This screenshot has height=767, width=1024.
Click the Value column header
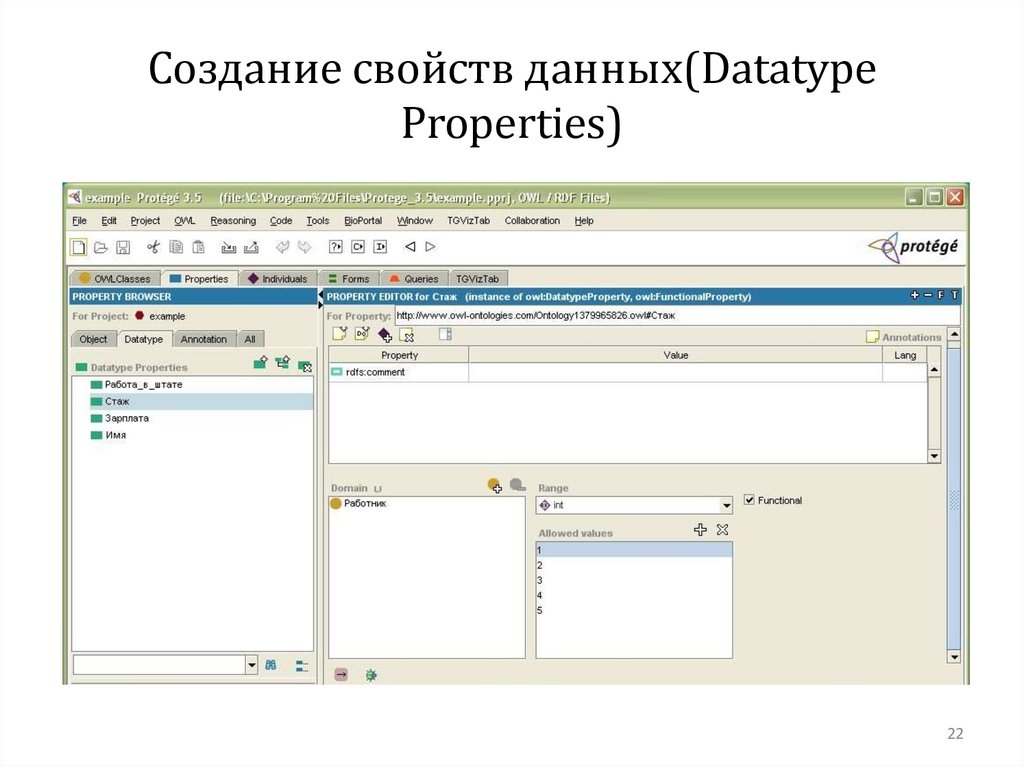(x=675, y=355)
